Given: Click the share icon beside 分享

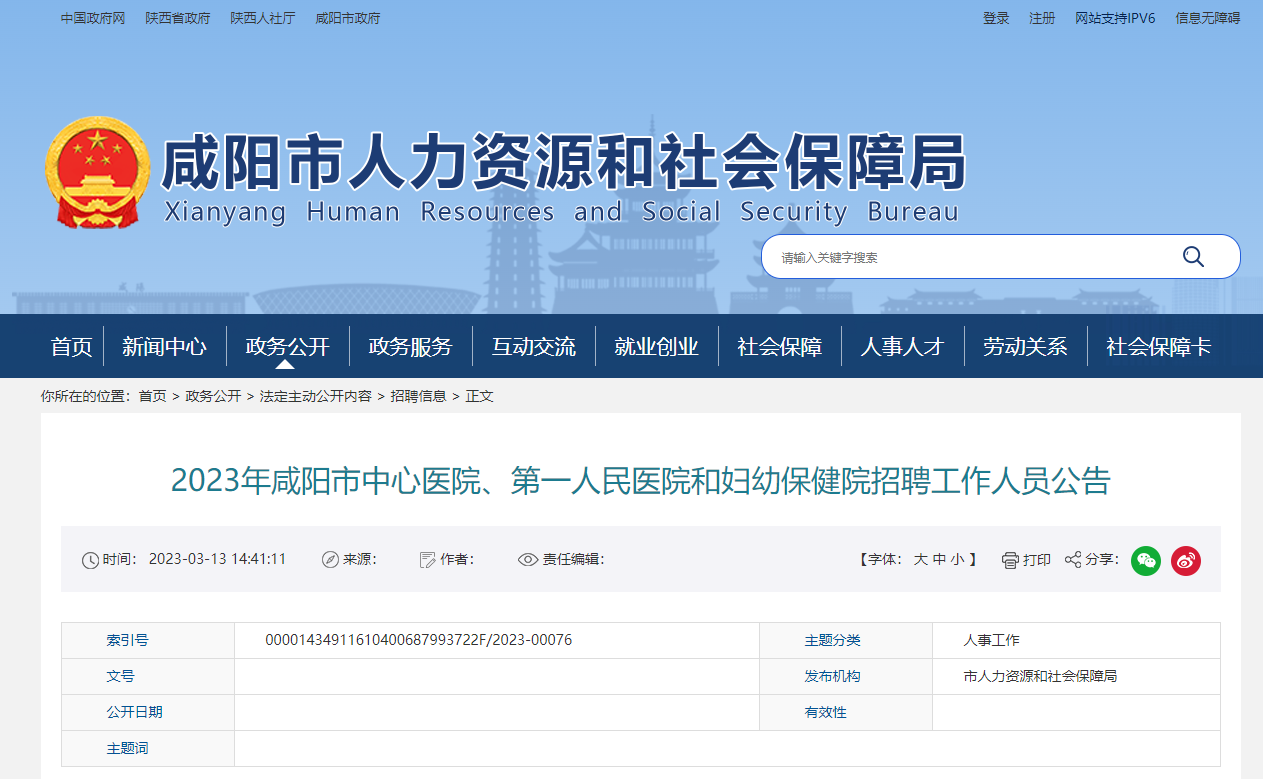Looking at the screenshot, I should pos(1073,559).
